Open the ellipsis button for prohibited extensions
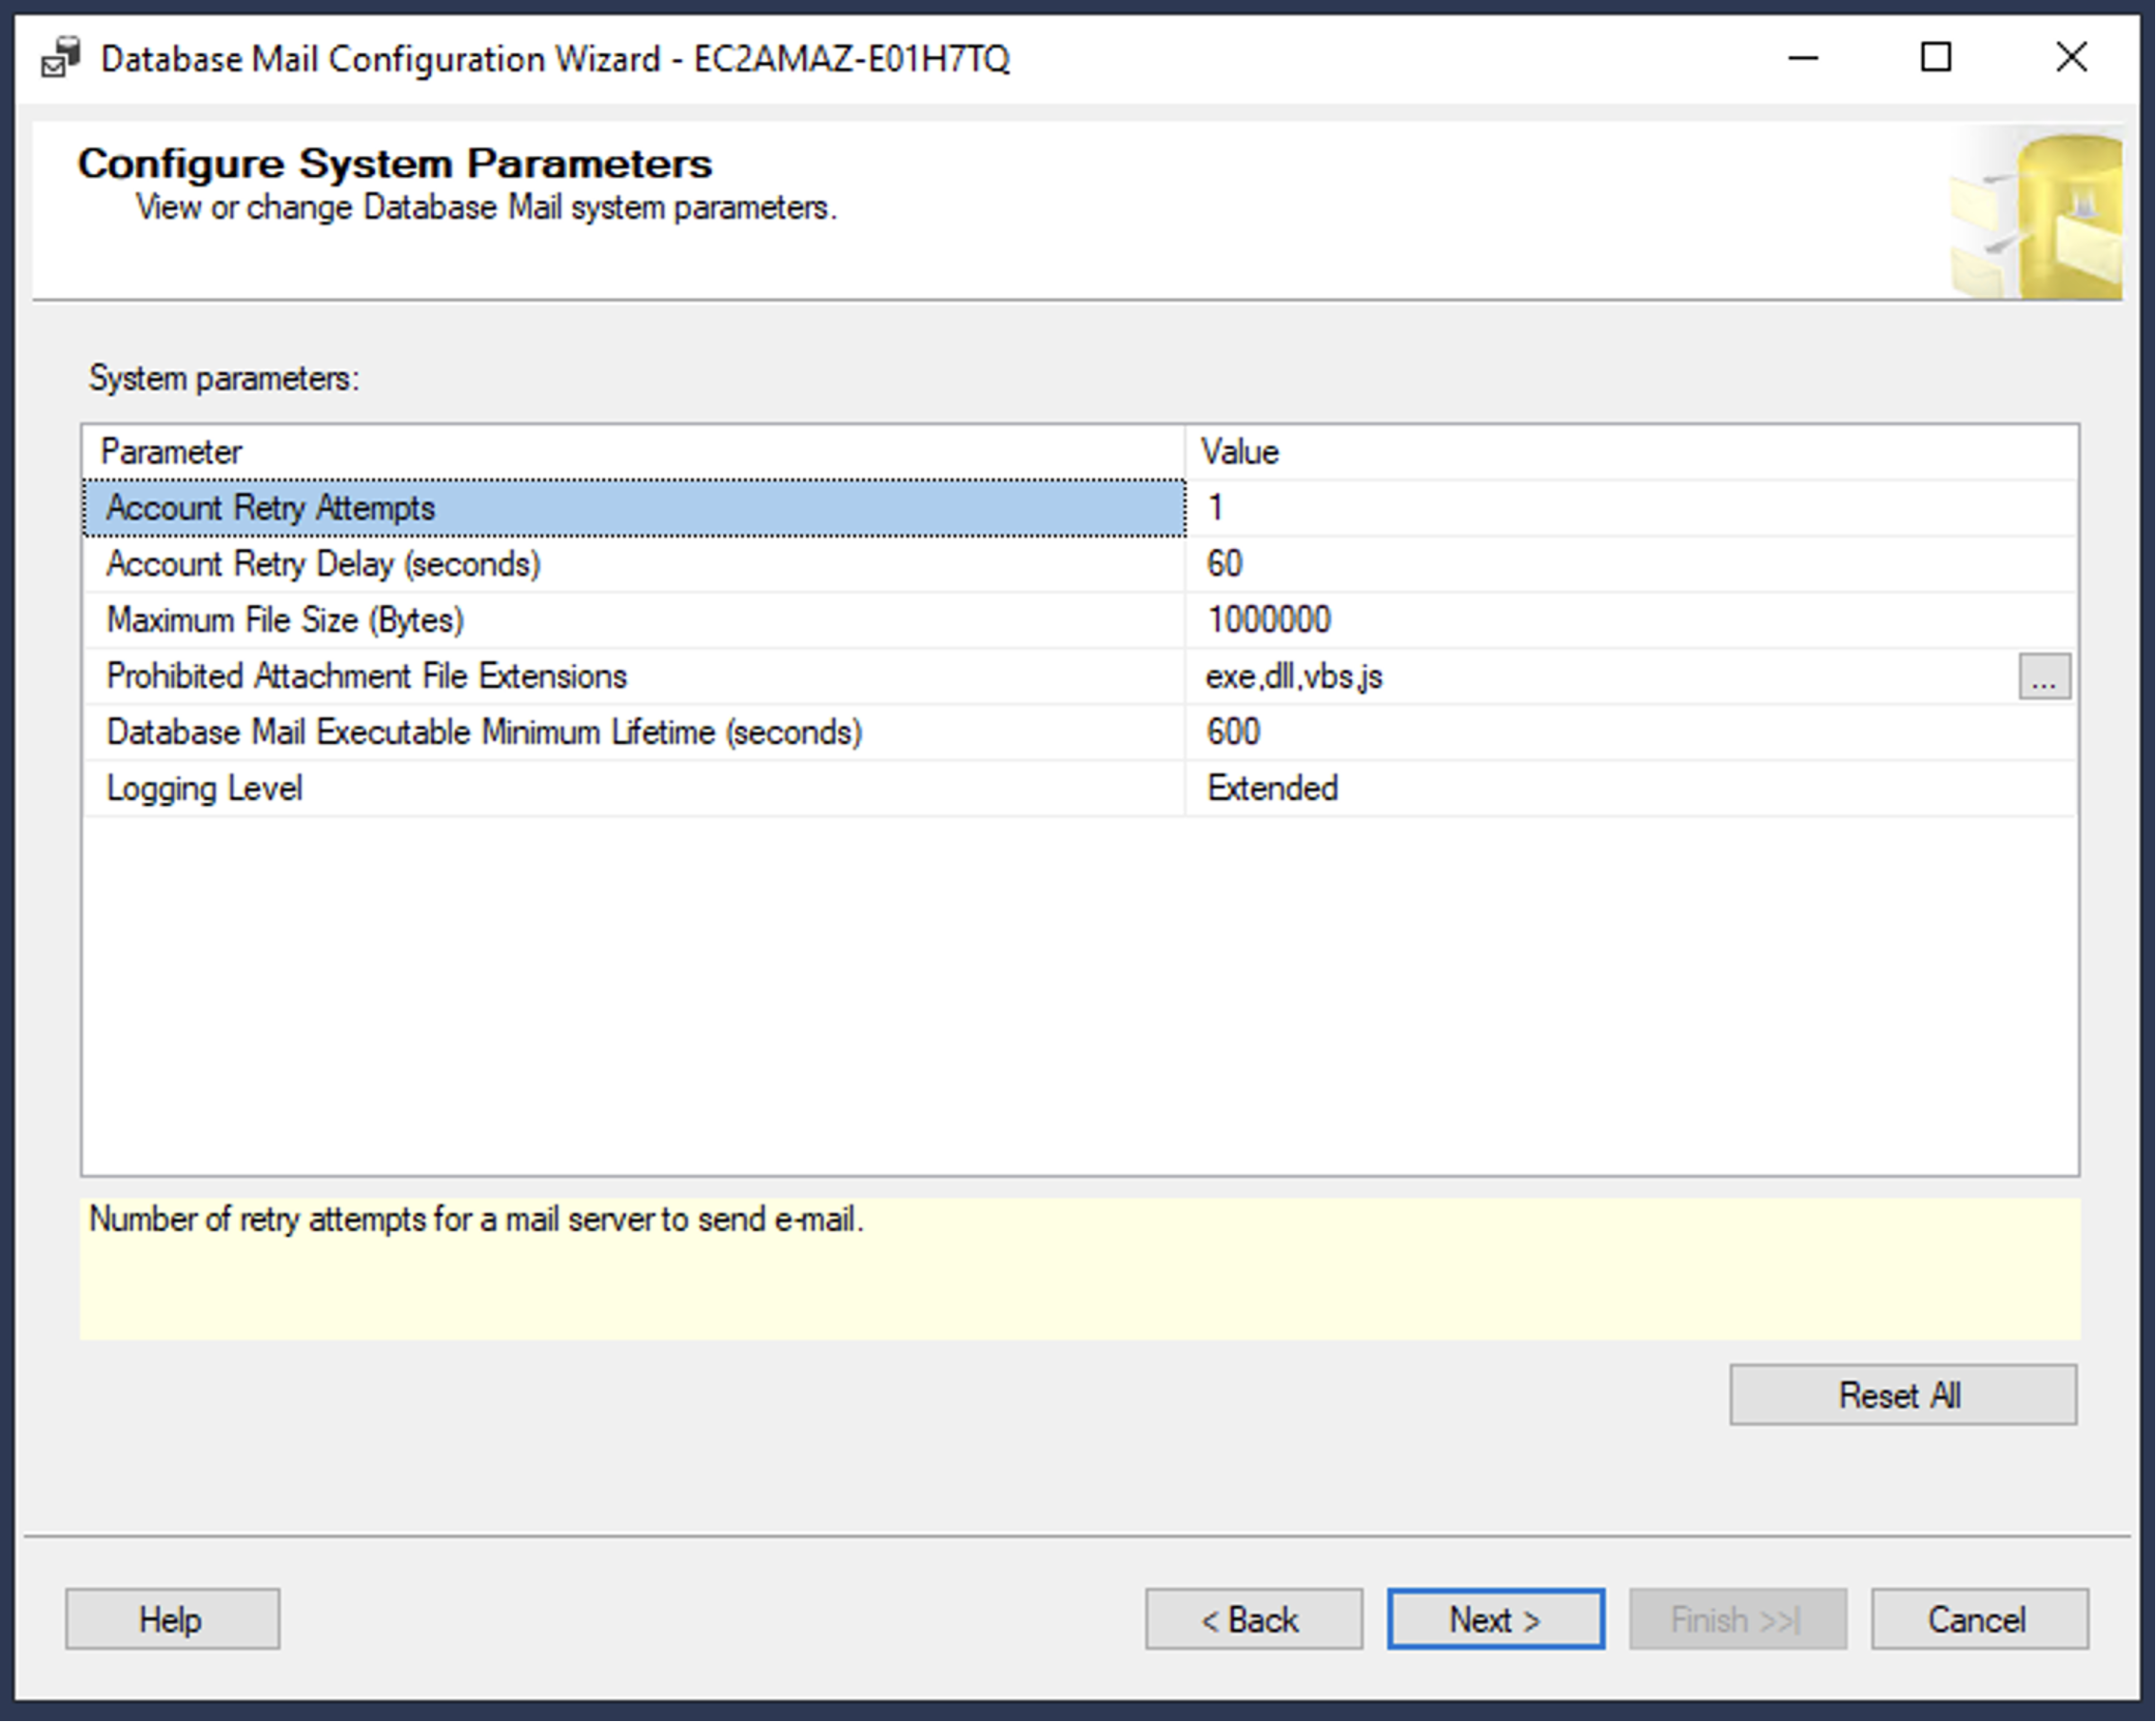Viewport: 2156px width, 1722px height. (x=2044, y=677)
